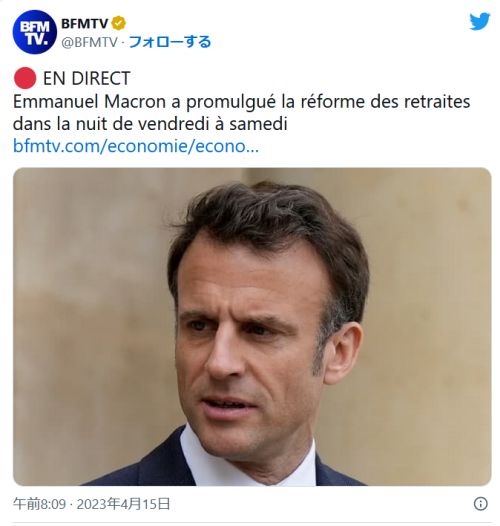
Task: Click the @BFMTV handle
Action: click(x=89, y=42)
